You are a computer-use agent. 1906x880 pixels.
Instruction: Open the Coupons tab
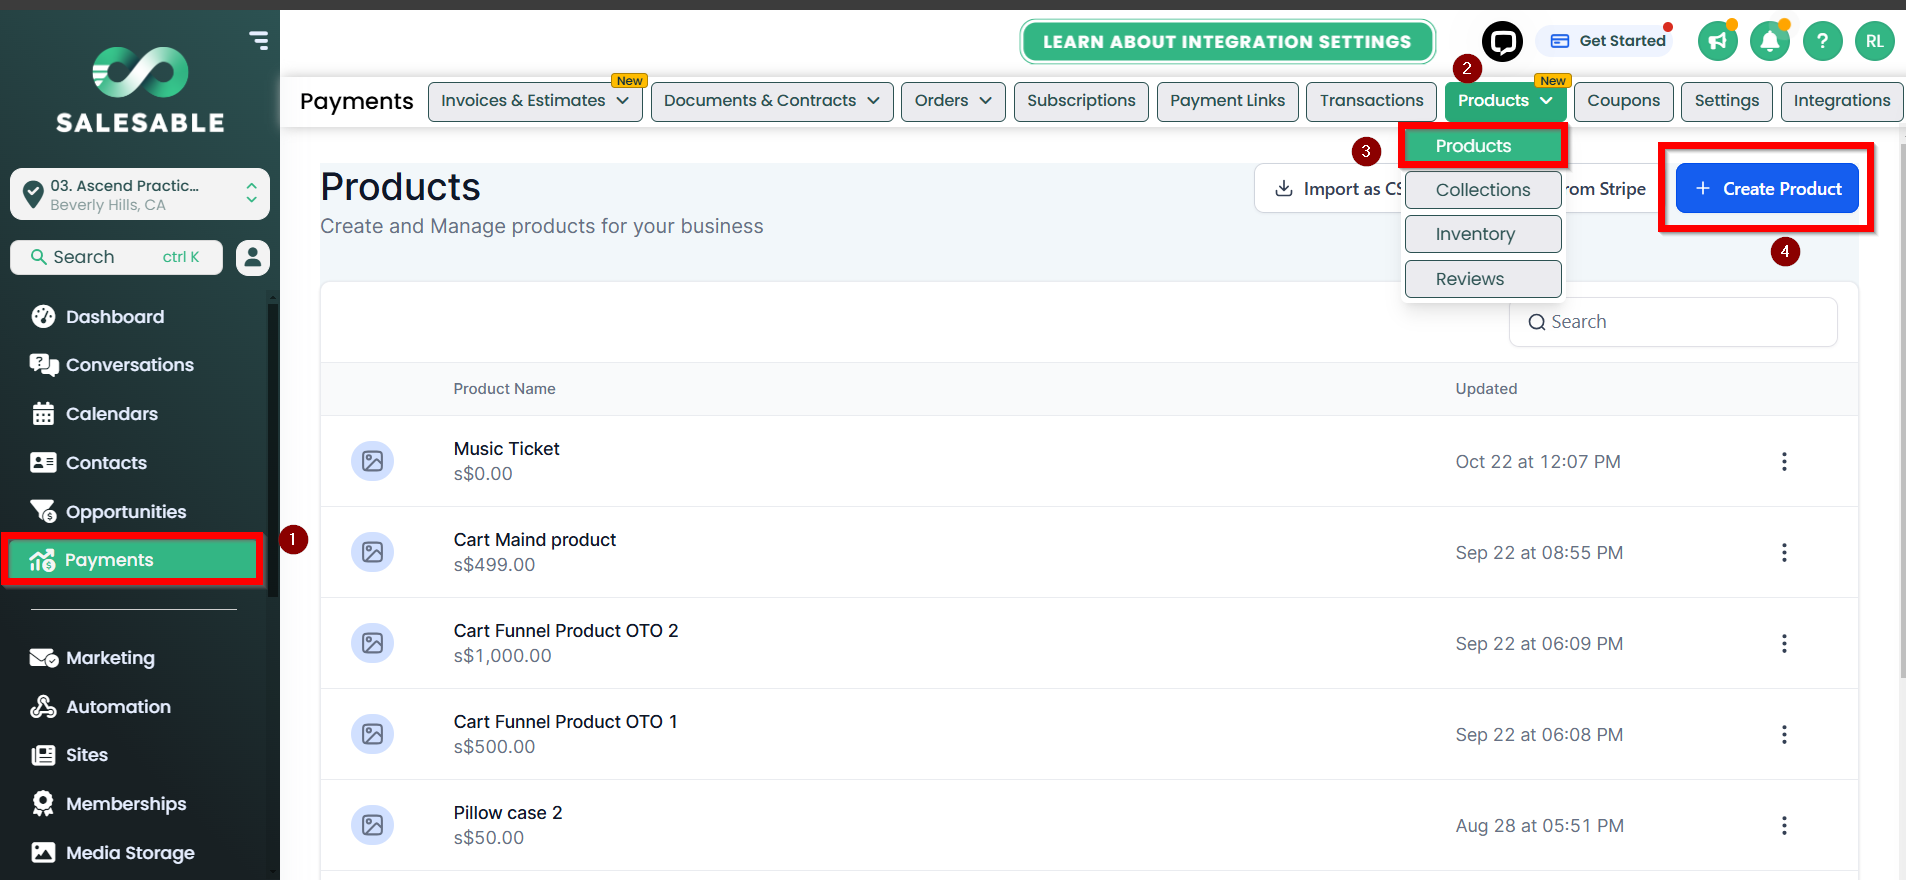click(x=1623, y=101)
